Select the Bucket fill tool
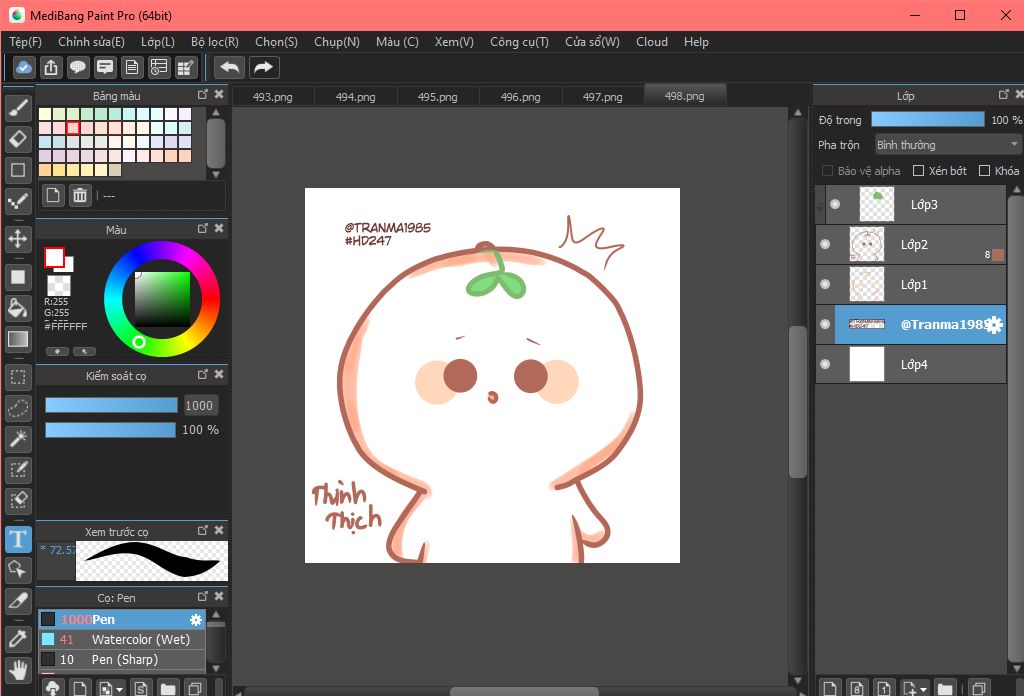1024x696 pixels. [x=18, y=308]
